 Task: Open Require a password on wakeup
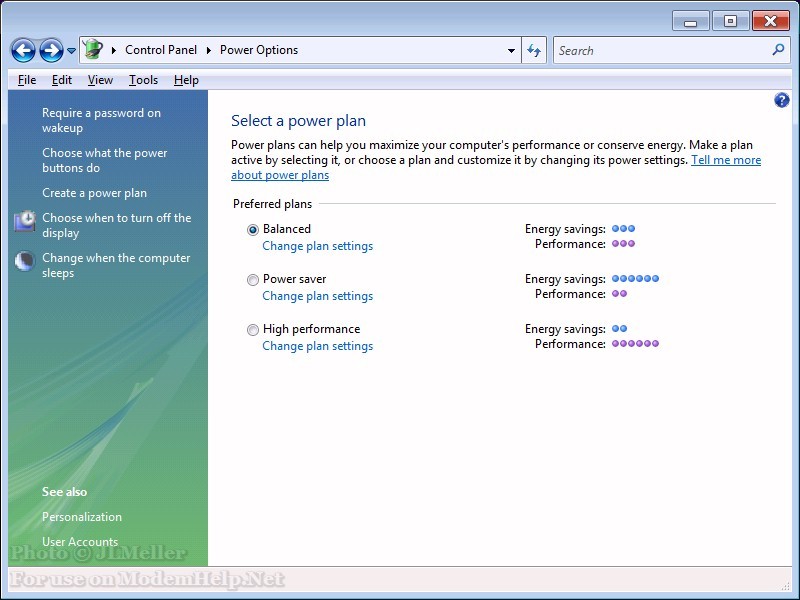pos(101,120)
